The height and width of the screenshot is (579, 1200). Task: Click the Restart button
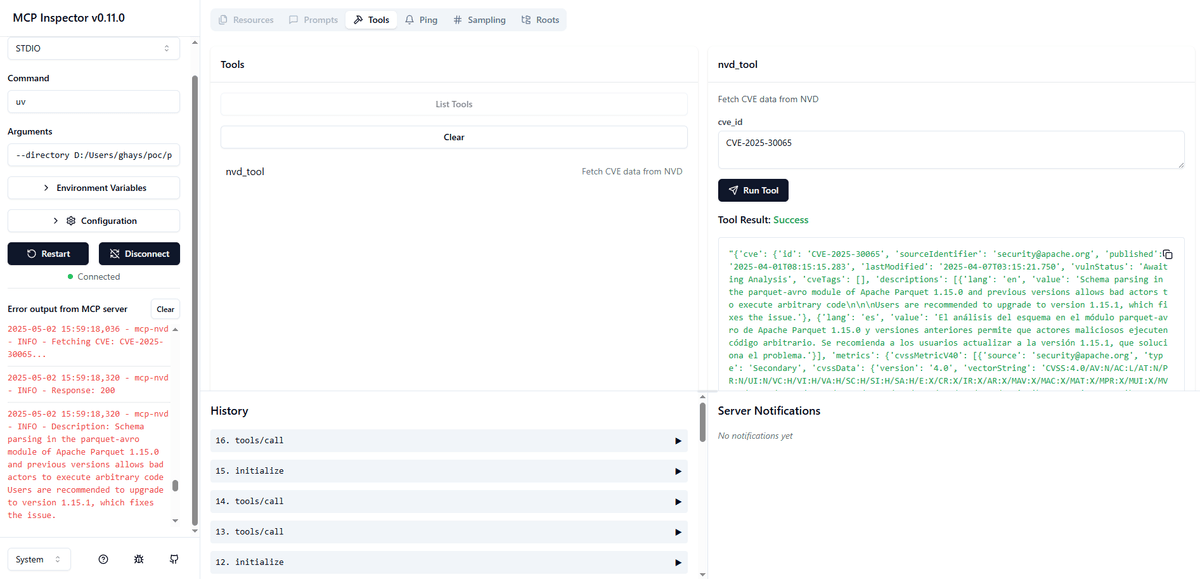47,254
